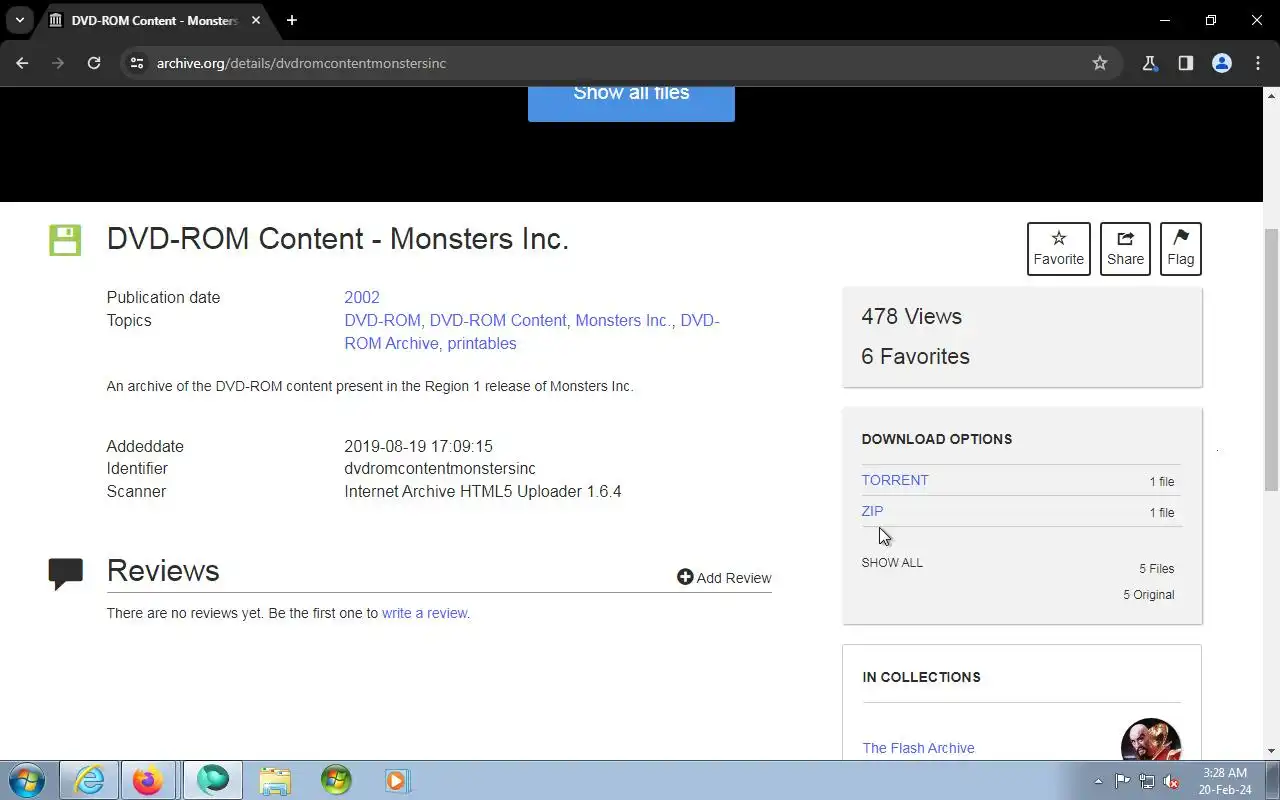Click the 5 Original files text
Viewport: 1280px width, 800px height.
click(1148, 594)
